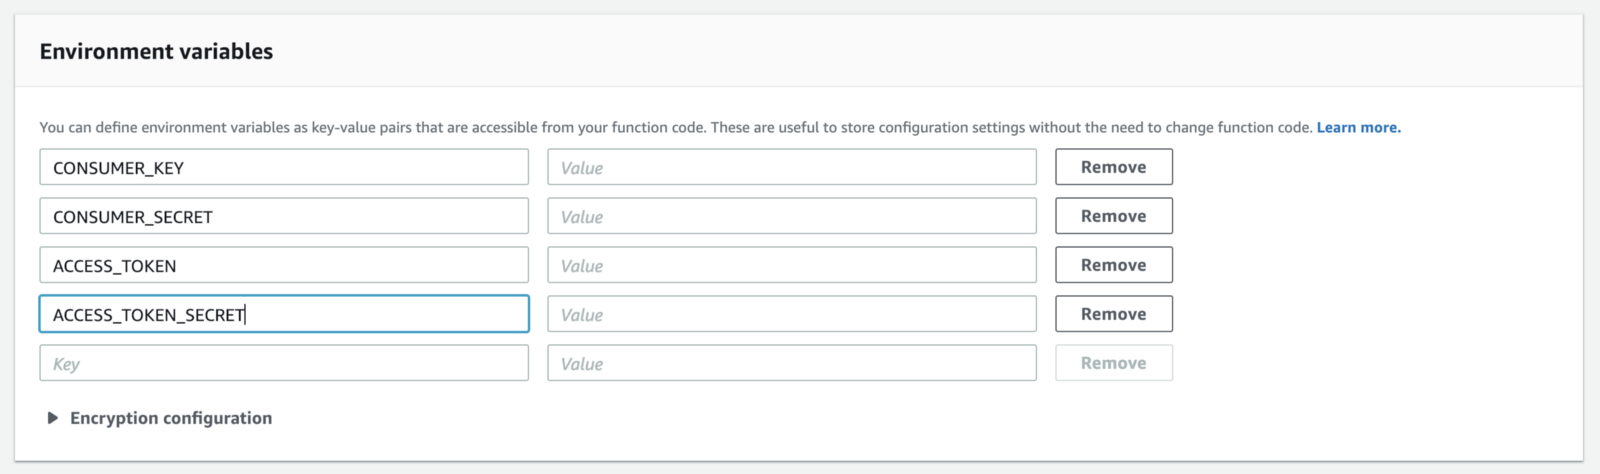Remove the CONSUMER_KEY variable
Viewport: 1600px width, 474px height.
coord(1113,167)
